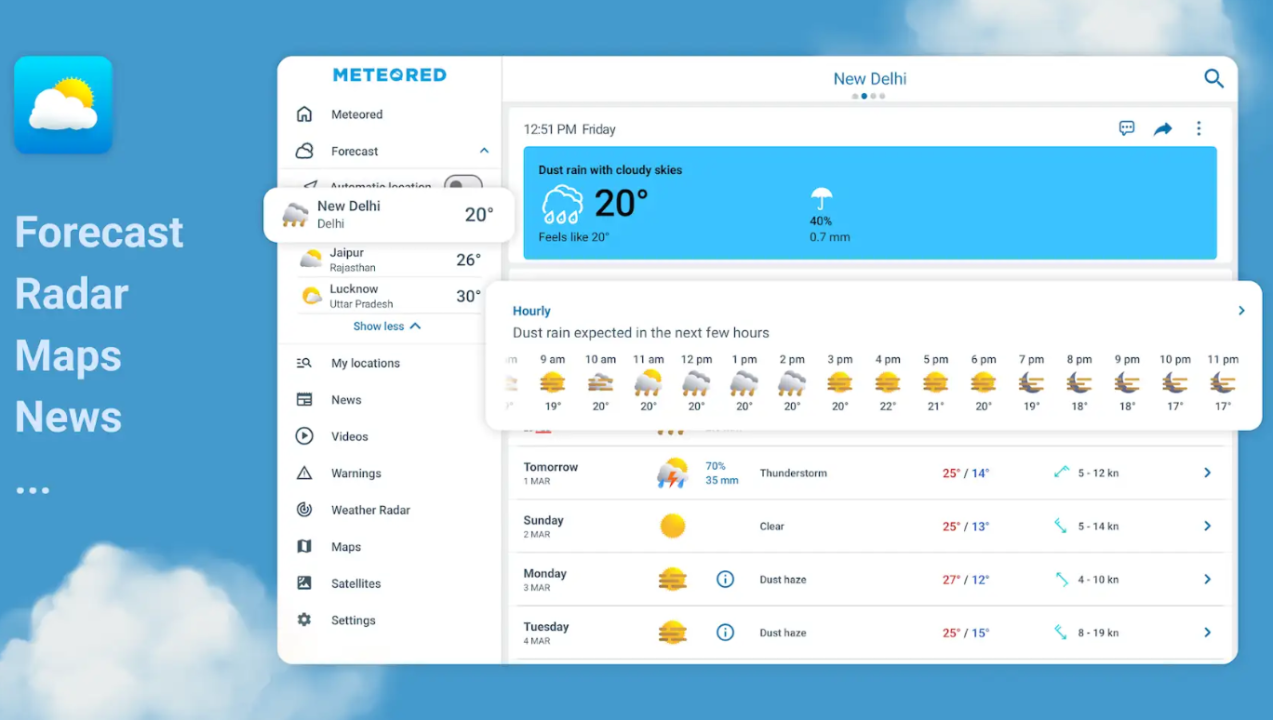Click the wind direction arrow in Tomorrow row
This screenshot has height=720, width=1273.
[x=1061, y=472]
